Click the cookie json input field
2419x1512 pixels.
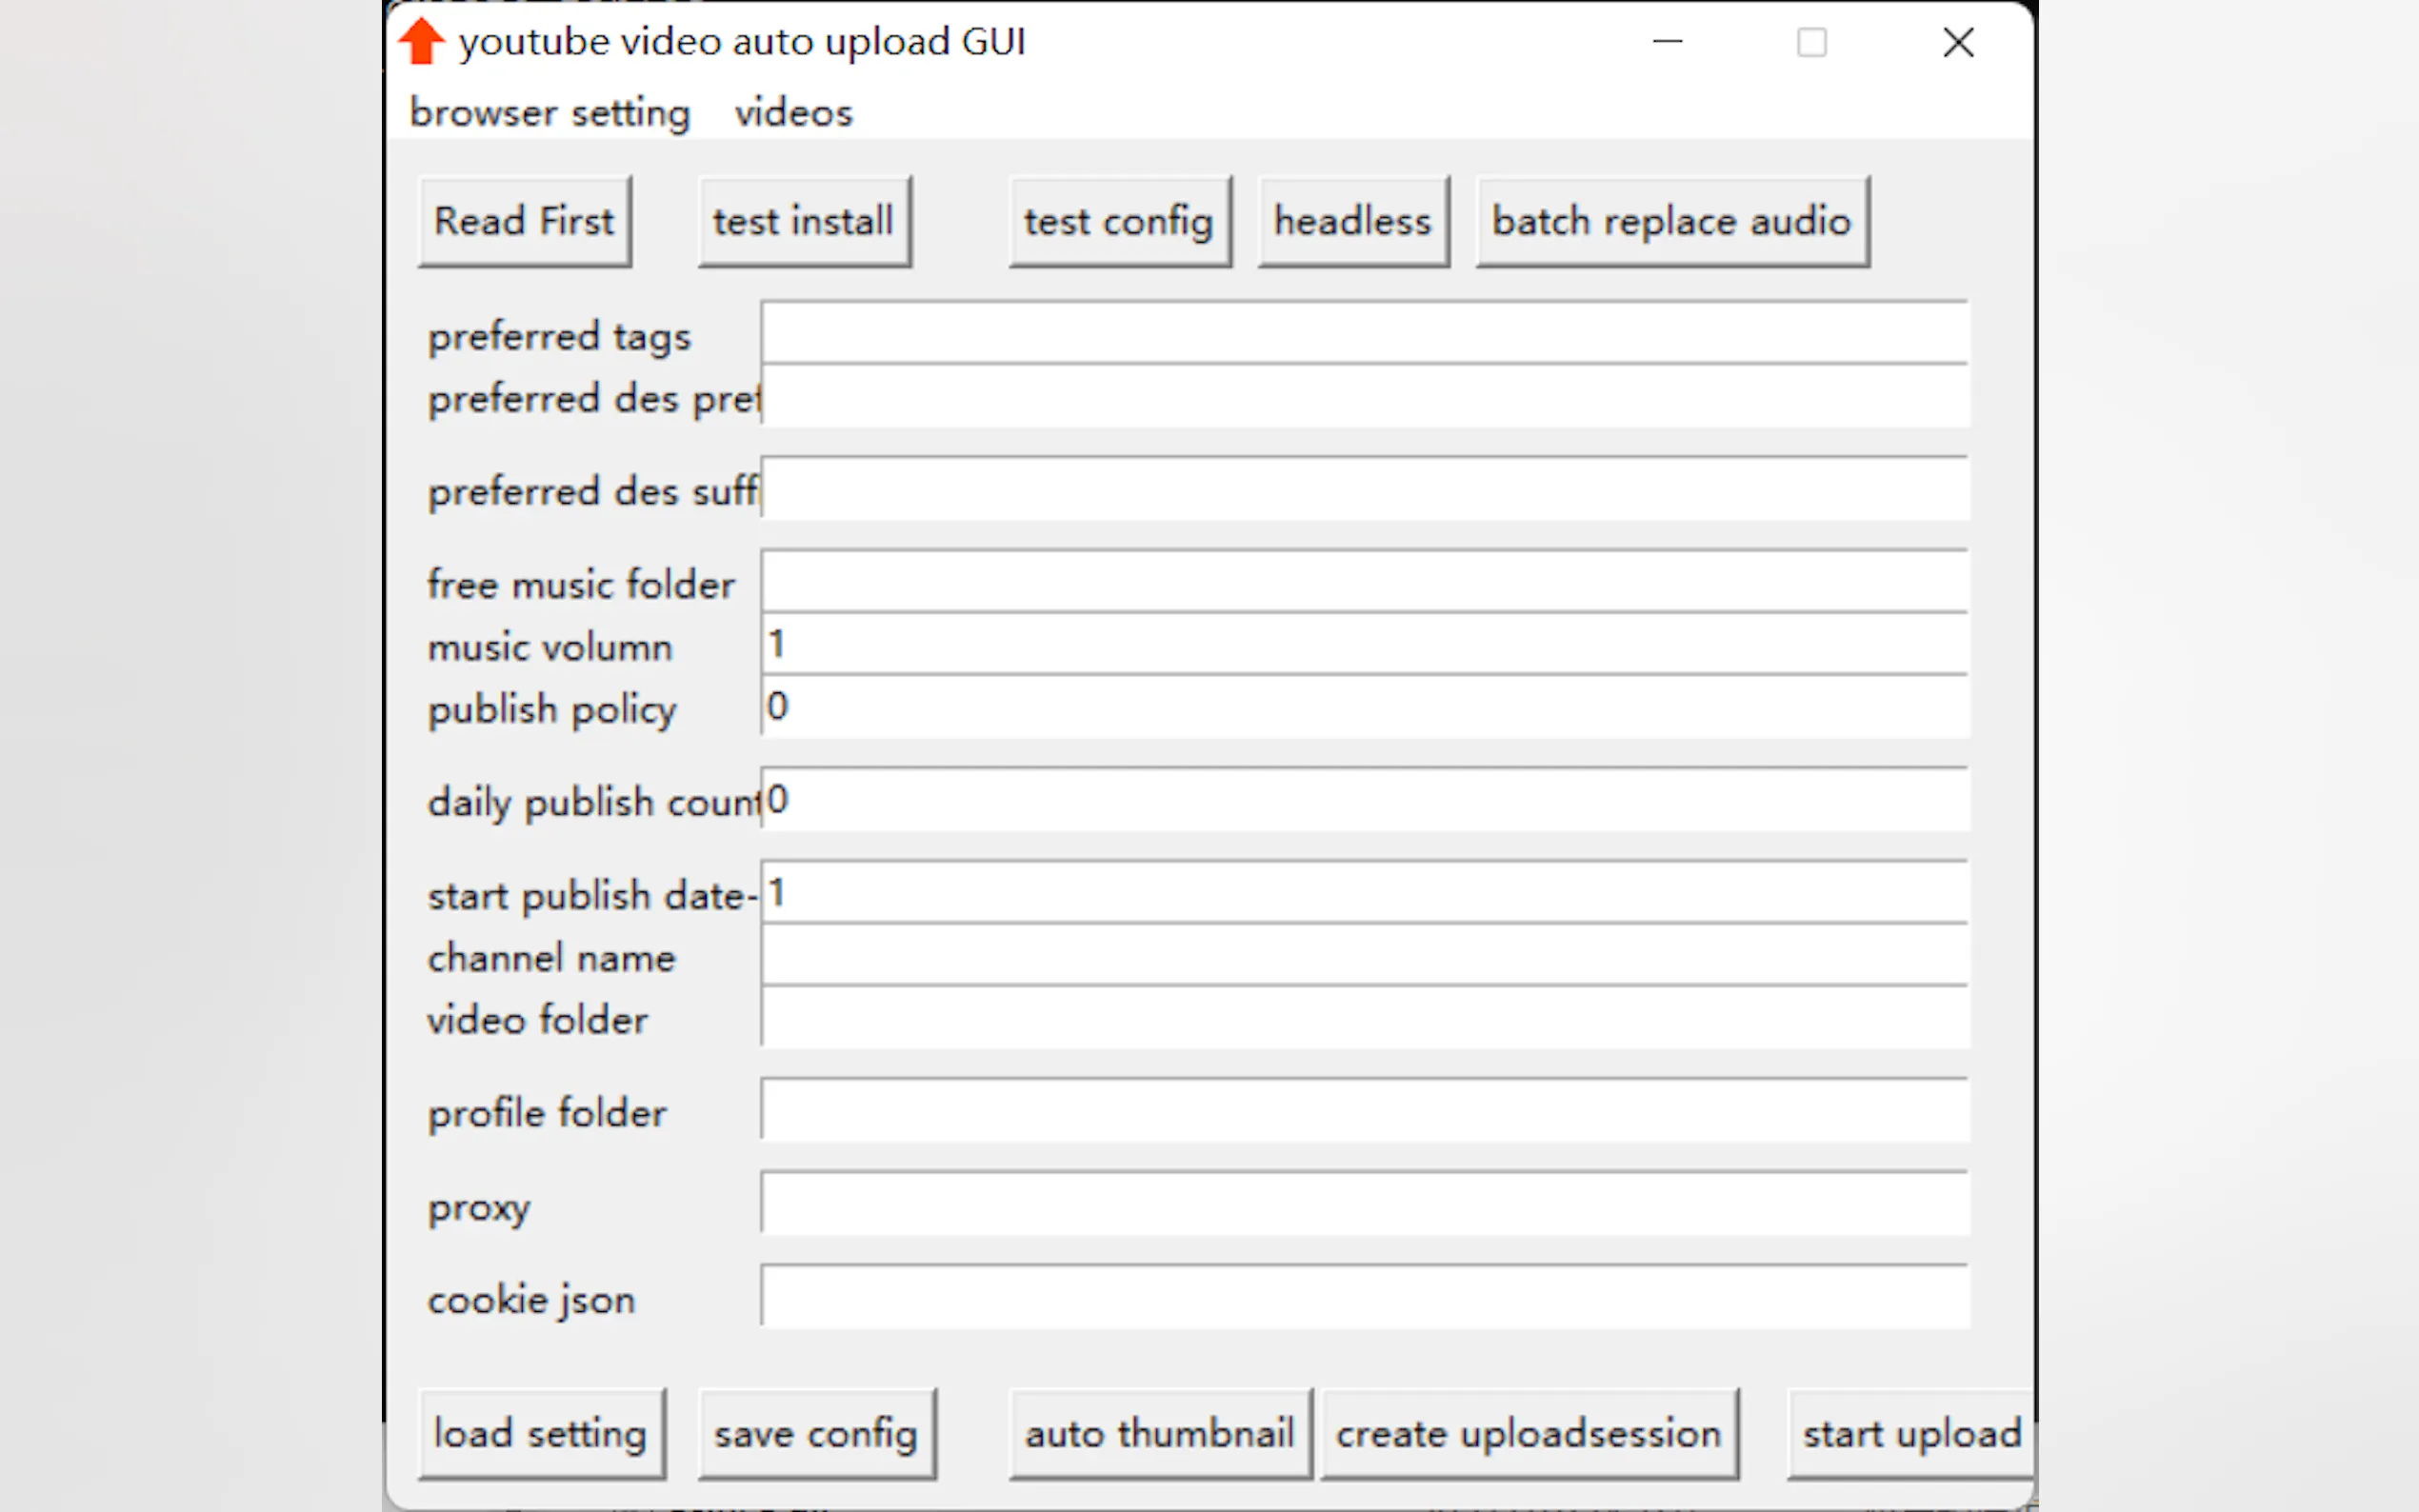1364,1296
